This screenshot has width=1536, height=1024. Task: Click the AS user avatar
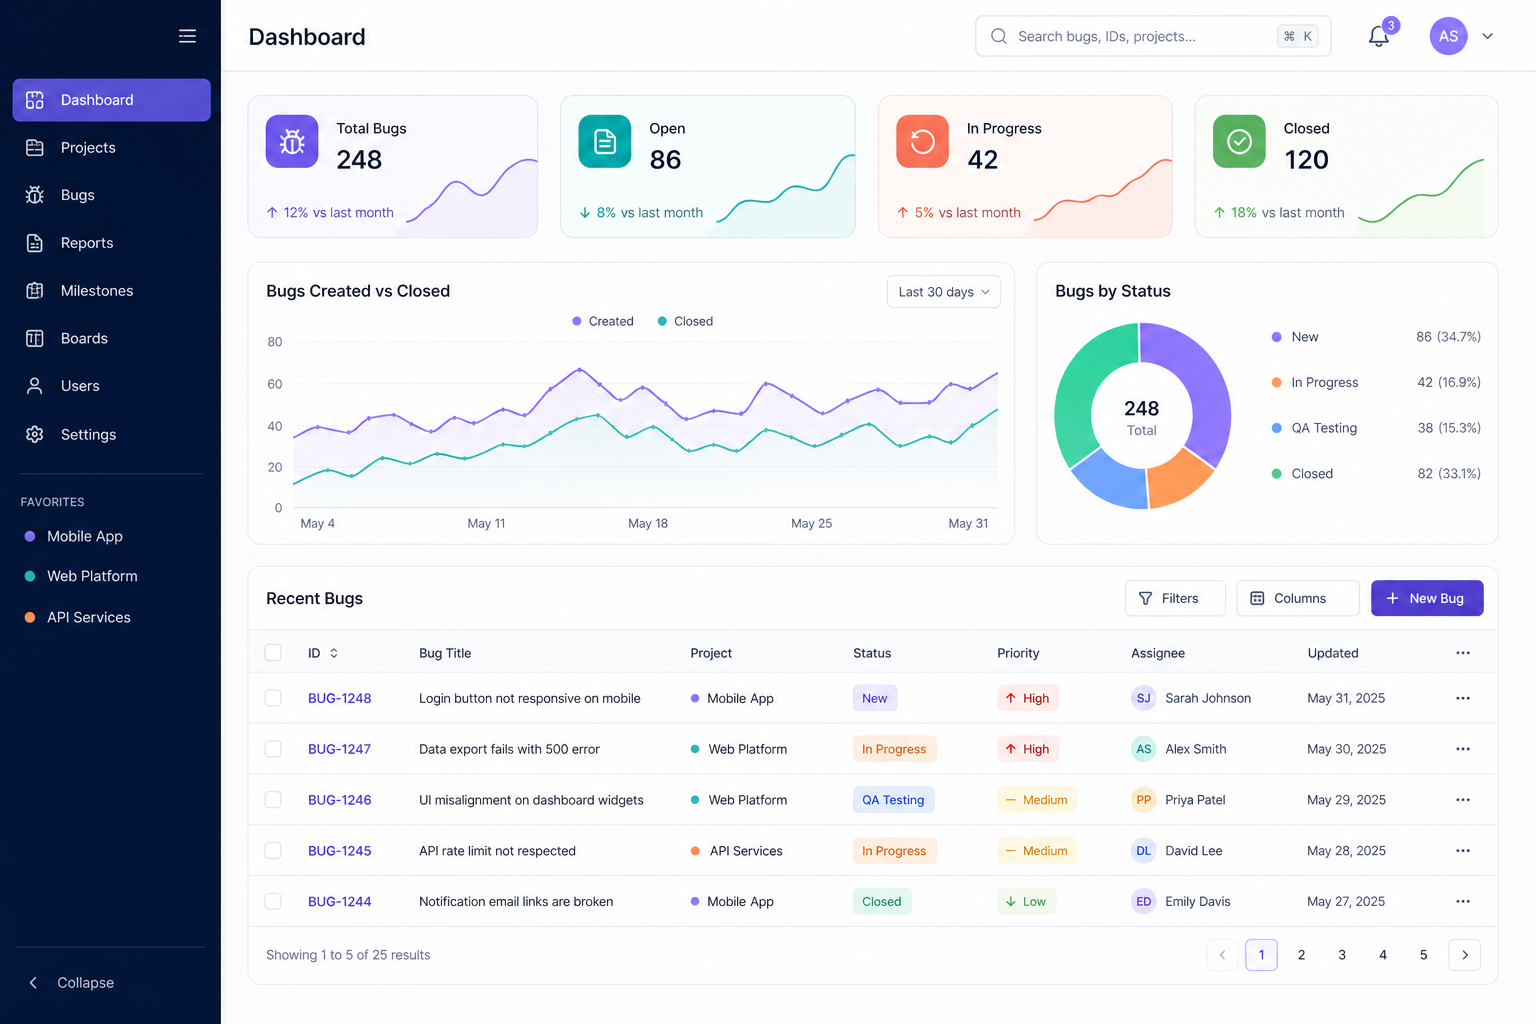(1448, 36)
